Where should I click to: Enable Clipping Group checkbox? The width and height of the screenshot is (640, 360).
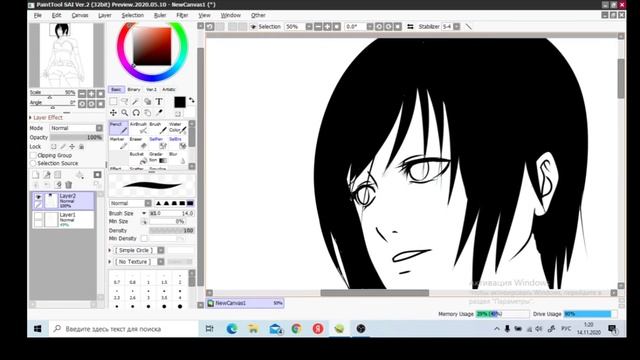pyautogui.click(x=33, y=156)
